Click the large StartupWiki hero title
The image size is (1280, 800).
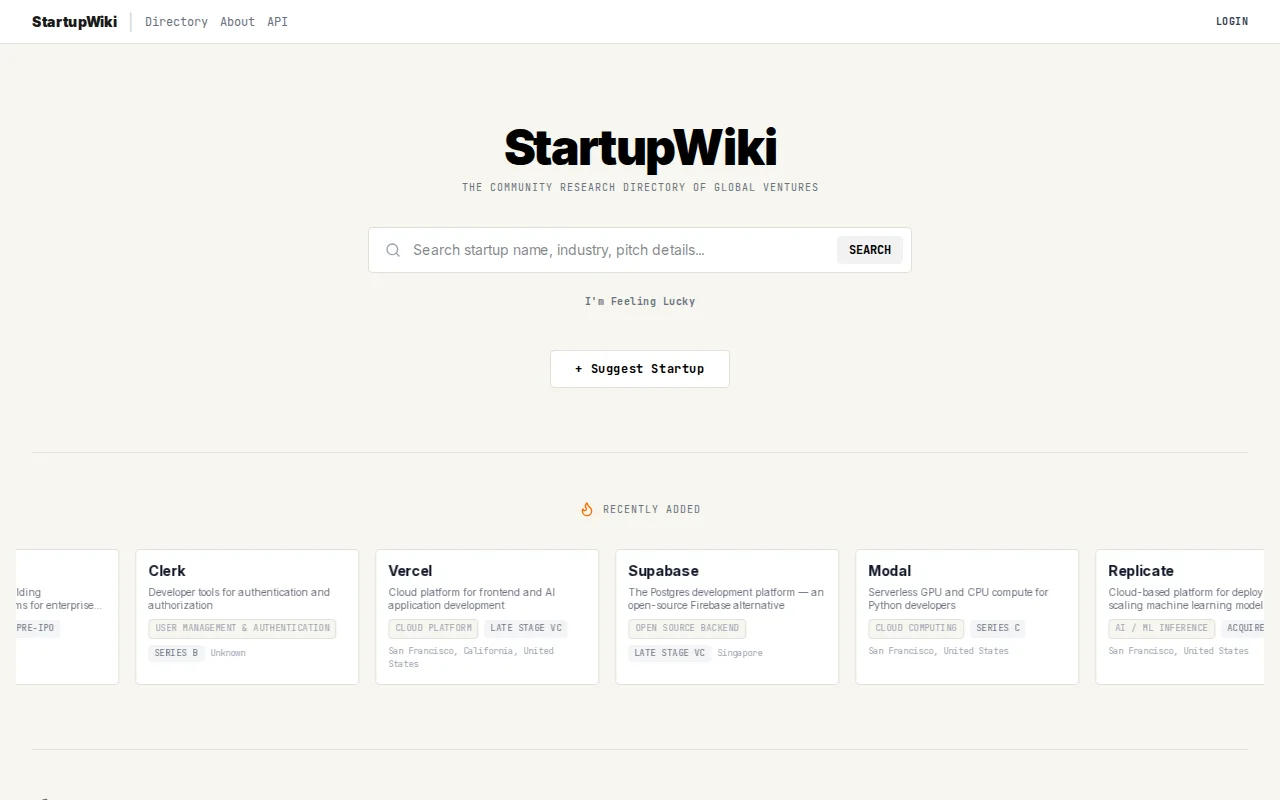pos(640,148)
